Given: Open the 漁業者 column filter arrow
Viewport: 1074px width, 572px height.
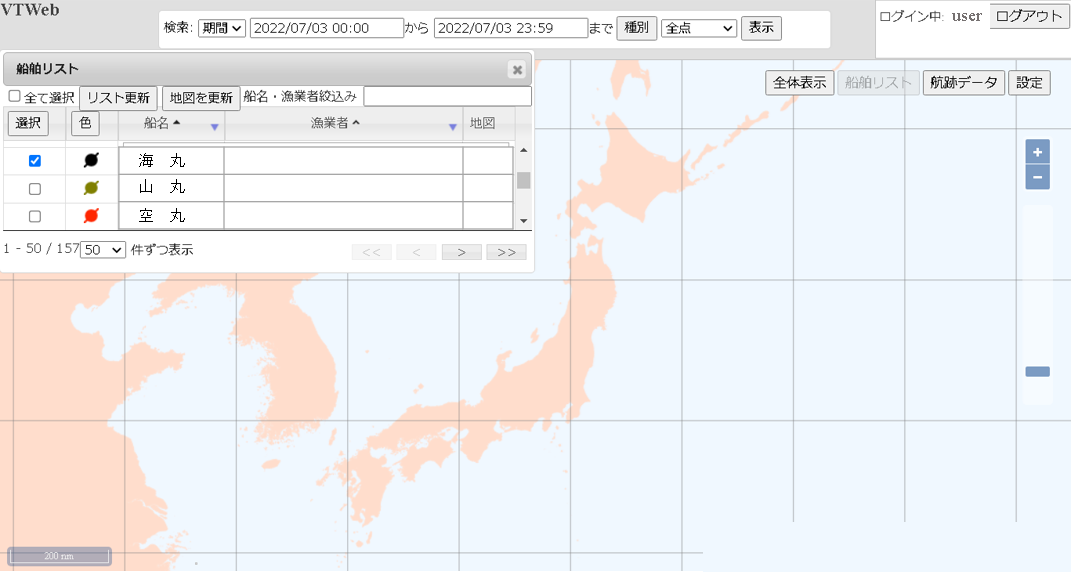Looking at the screenshot, I should 453,127.
